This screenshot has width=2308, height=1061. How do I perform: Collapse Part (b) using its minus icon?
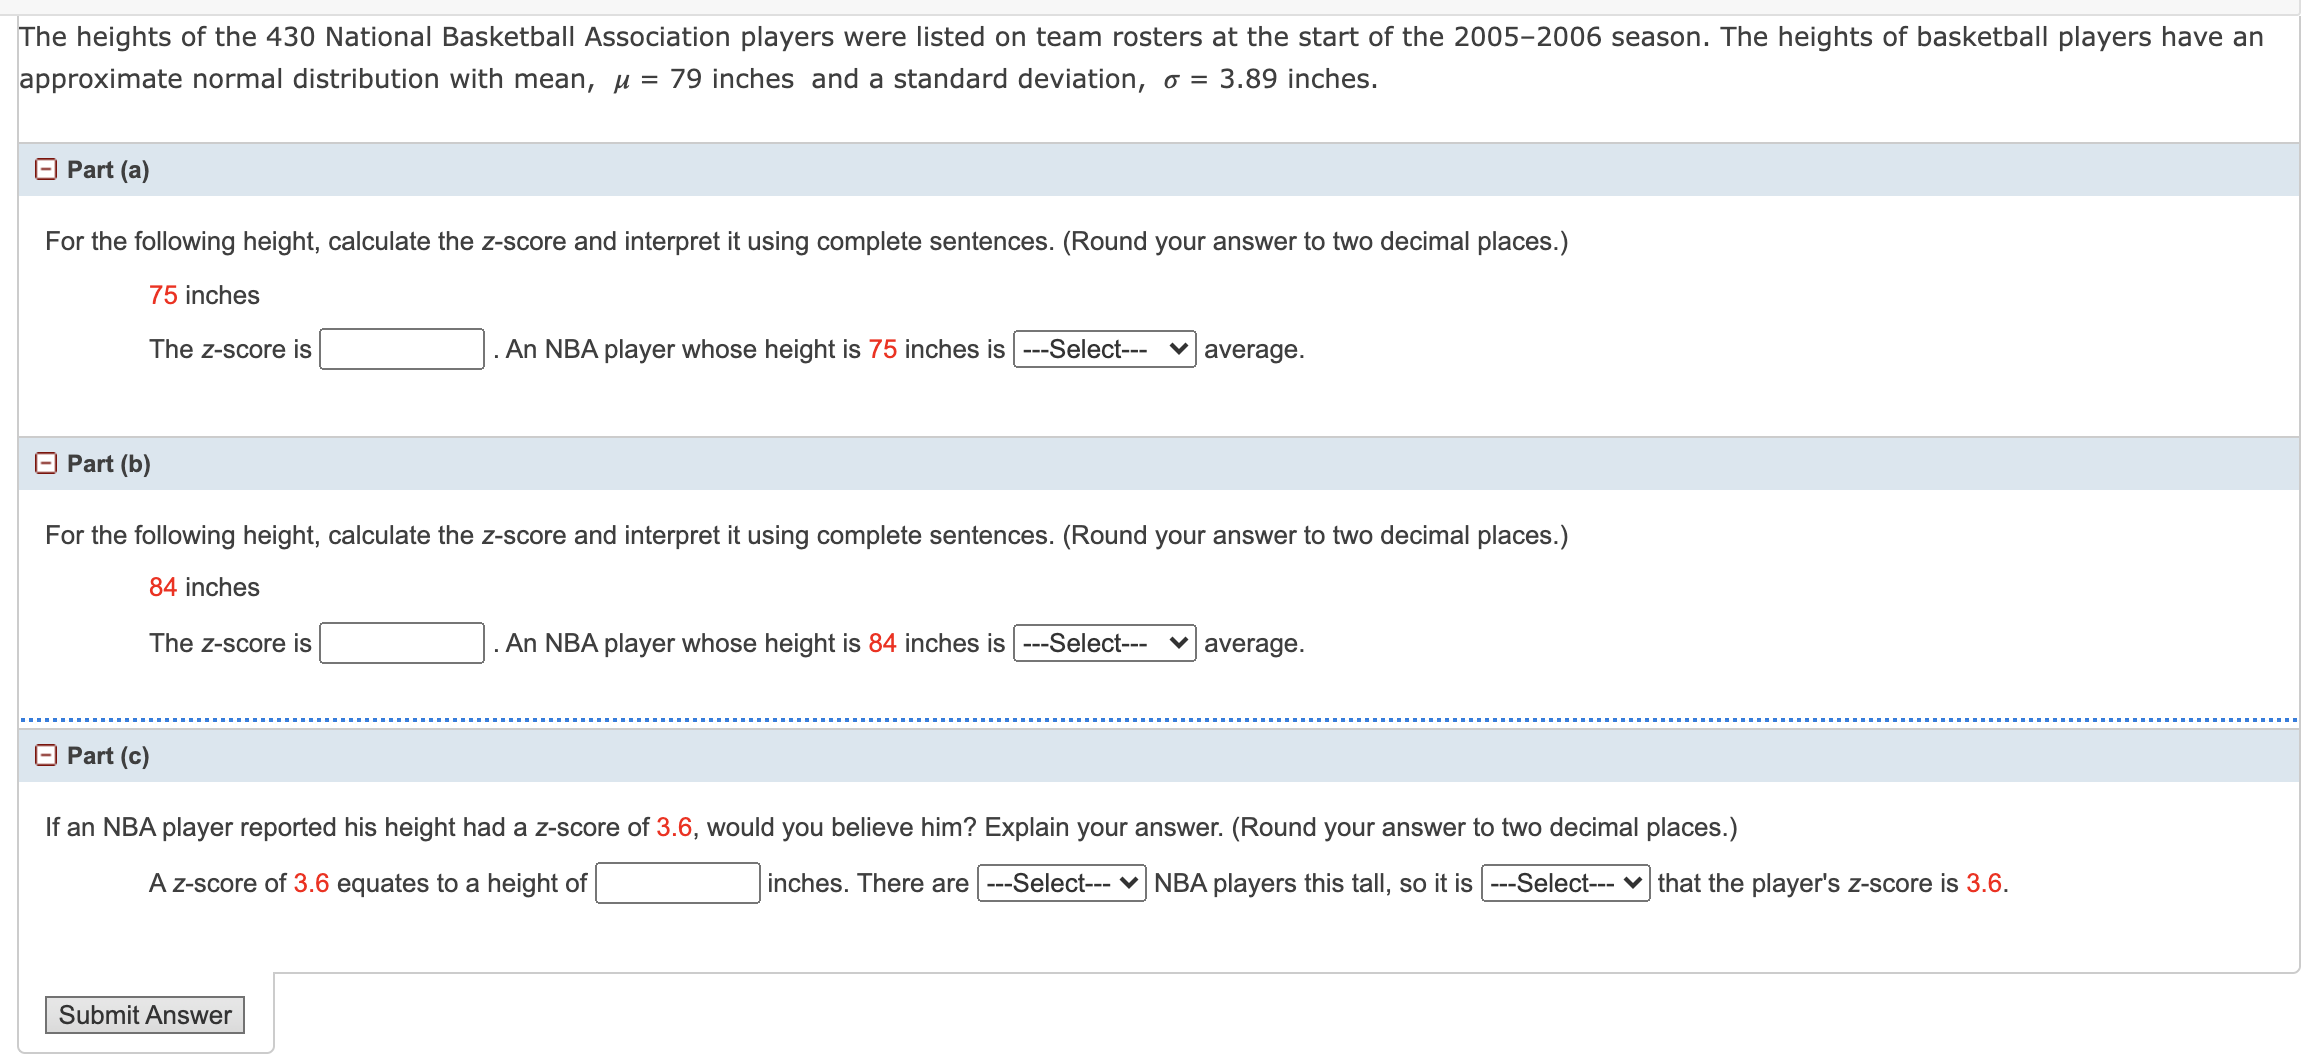coord(44,463)
